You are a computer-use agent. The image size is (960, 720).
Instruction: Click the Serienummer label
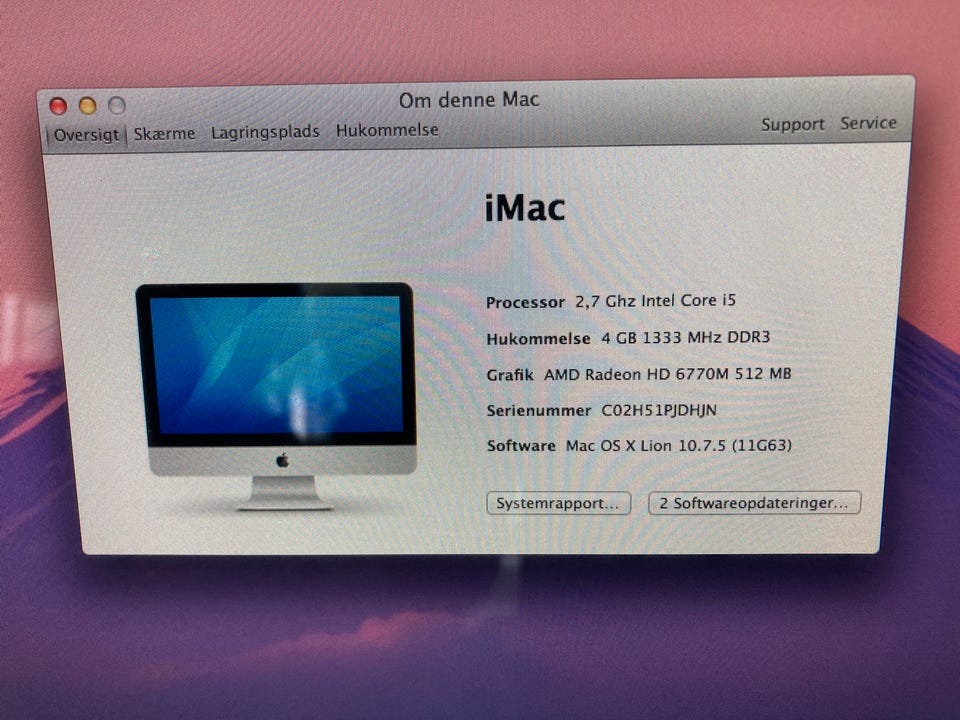point(539,411)
